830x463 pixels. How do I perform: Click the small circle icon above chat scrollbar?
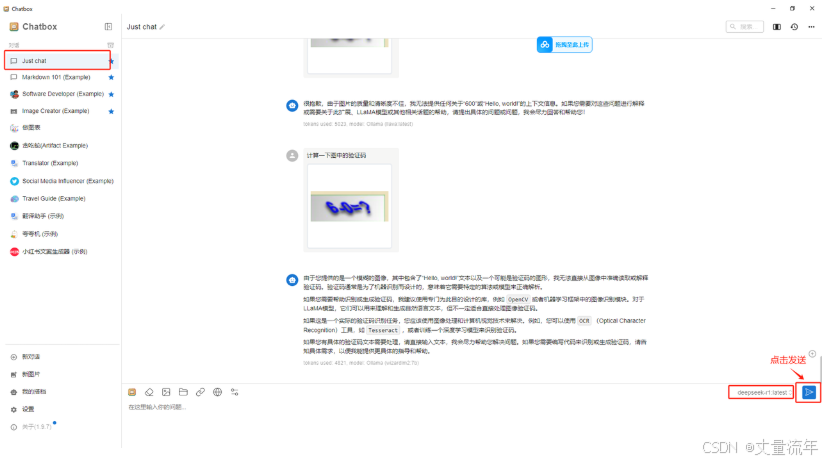click(812, 353)
